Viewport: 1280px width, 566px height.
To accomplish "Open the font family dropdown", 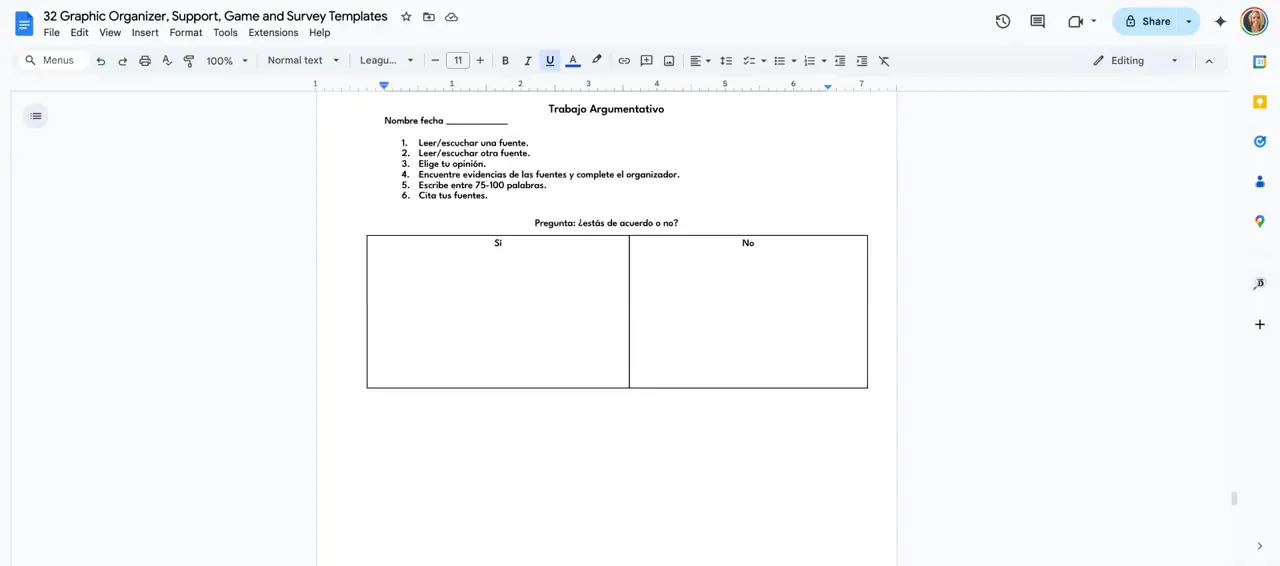I will (x=387, y=61).
